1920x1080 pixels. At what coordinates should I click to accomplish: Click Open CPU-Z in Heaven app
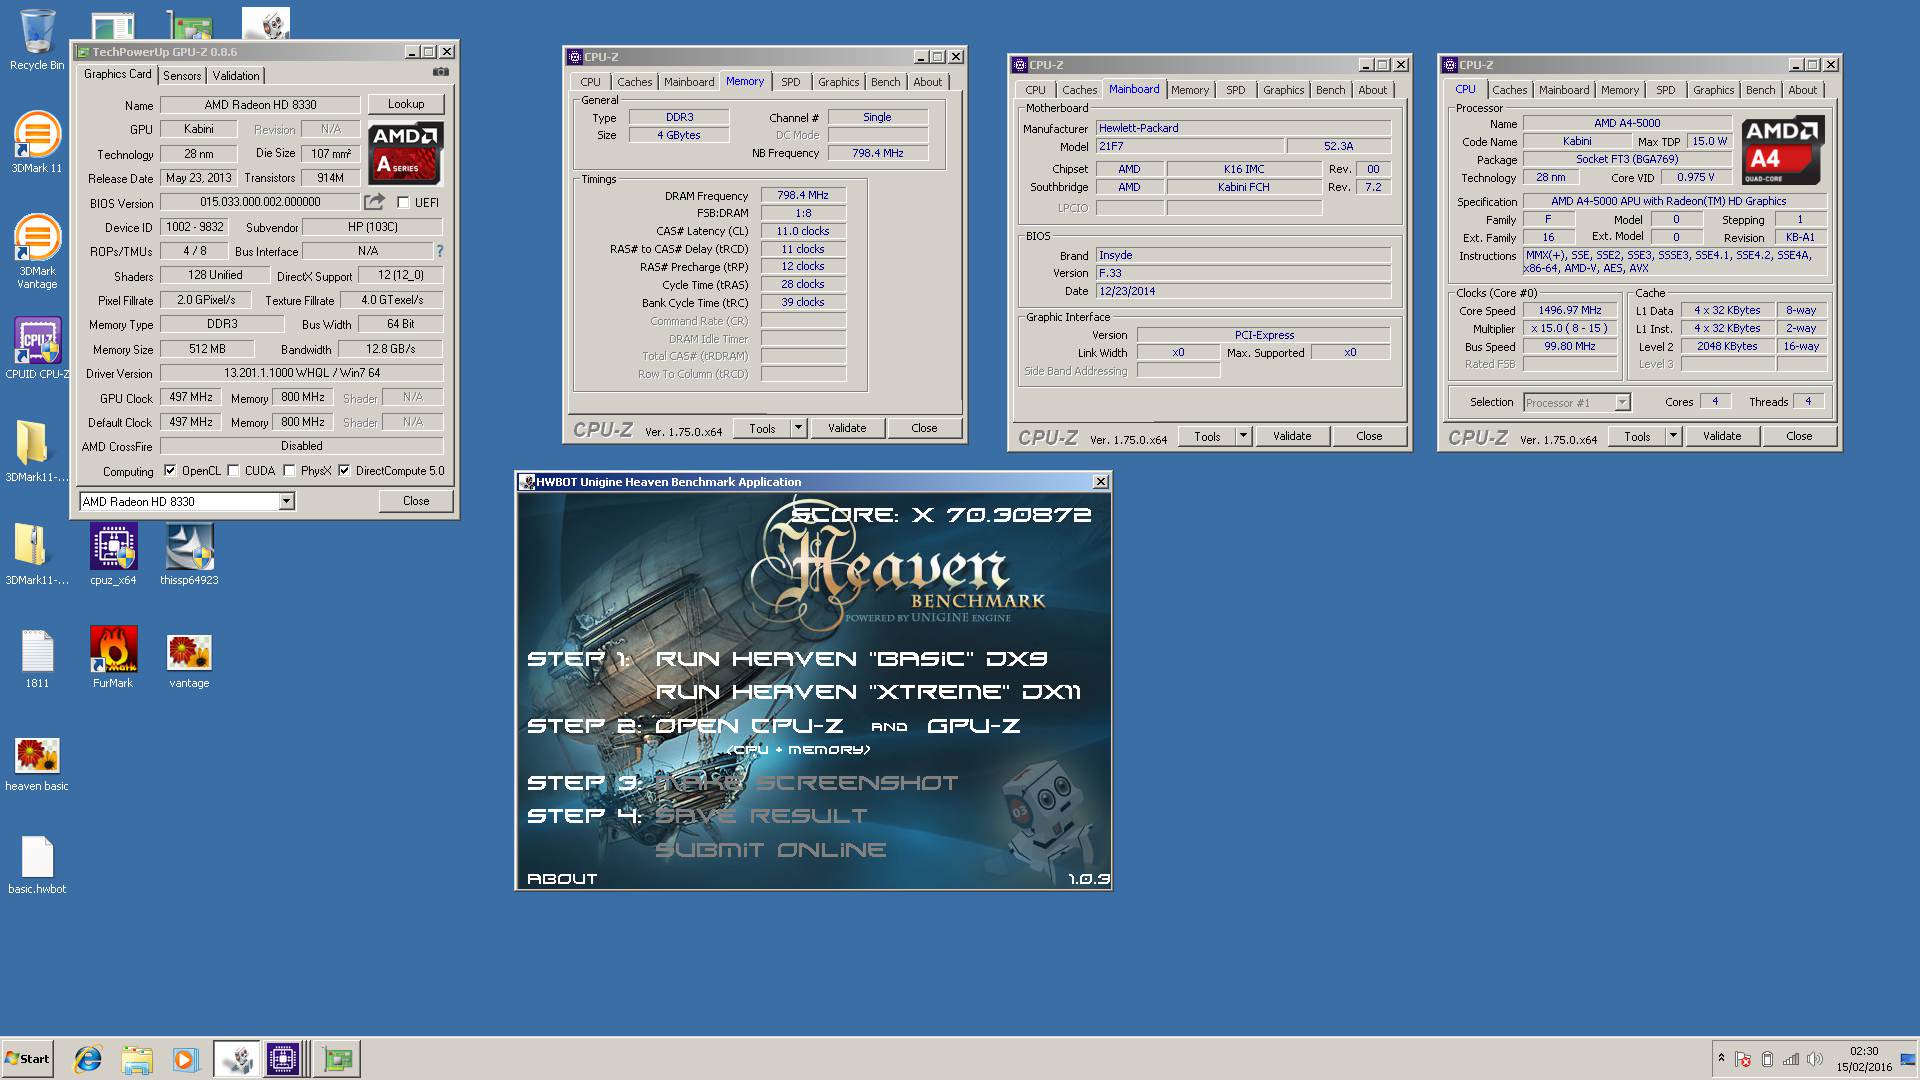(x=748, y=726)
